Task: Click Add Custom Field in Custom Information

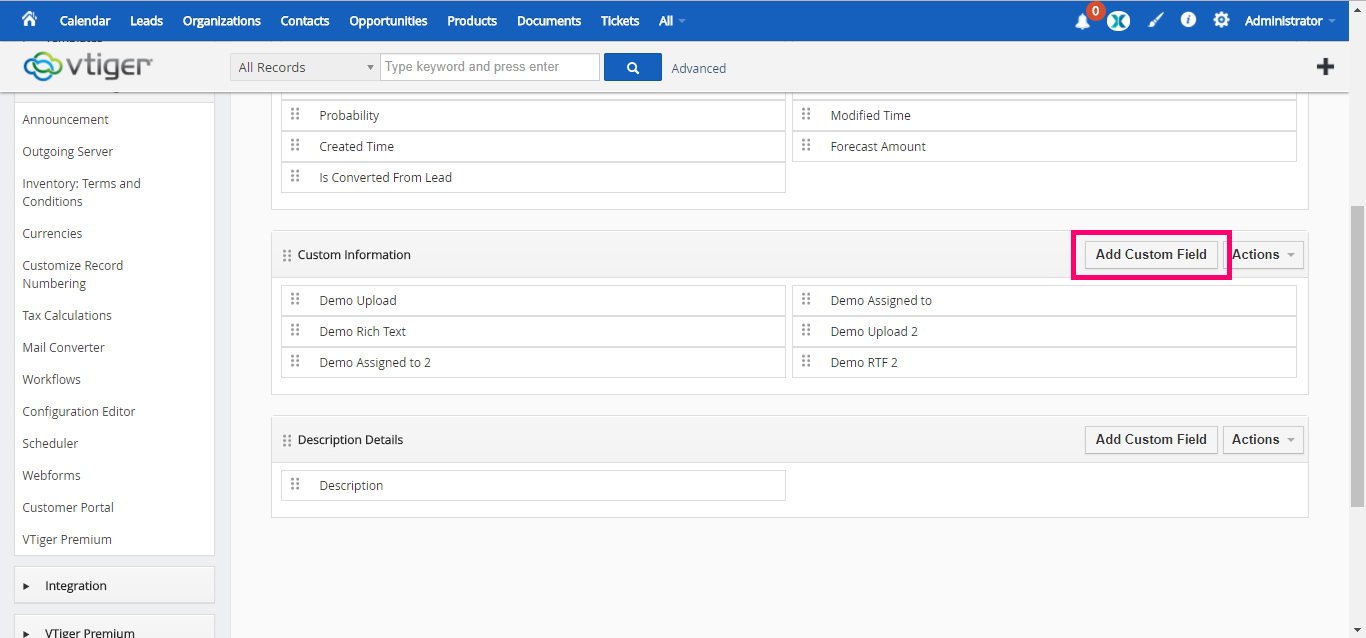Action: 1151,255
